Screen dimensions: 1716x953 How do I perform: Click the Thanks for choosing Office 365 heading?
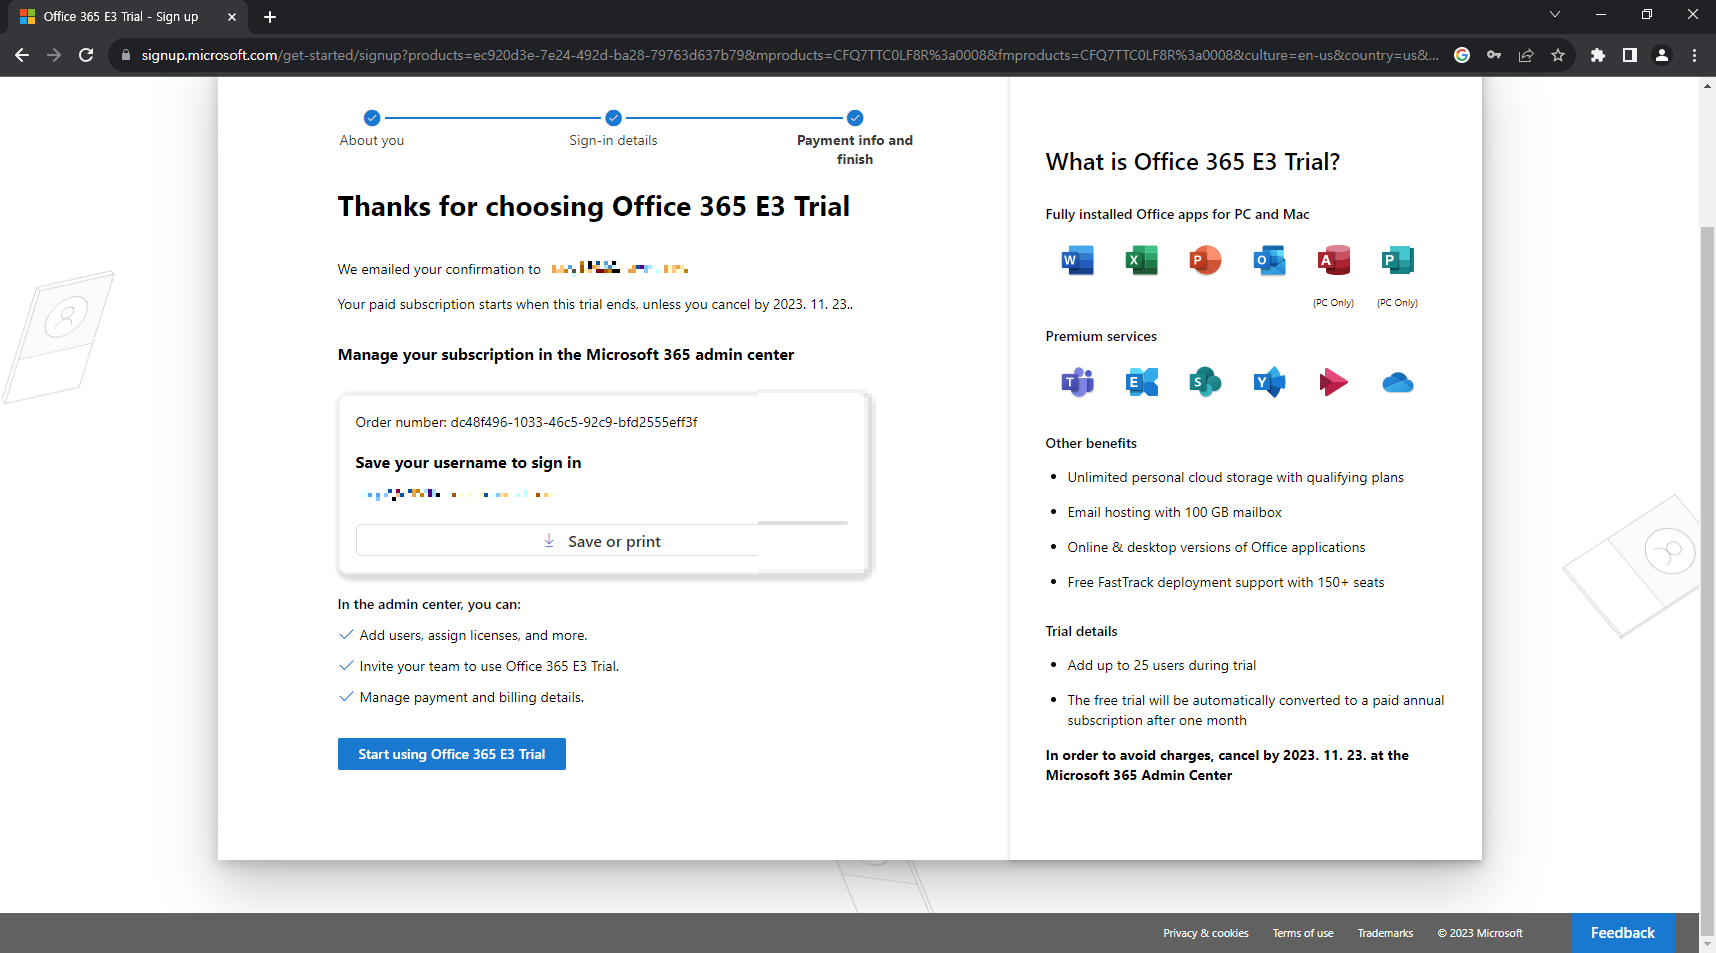click(x=594, y=206)
